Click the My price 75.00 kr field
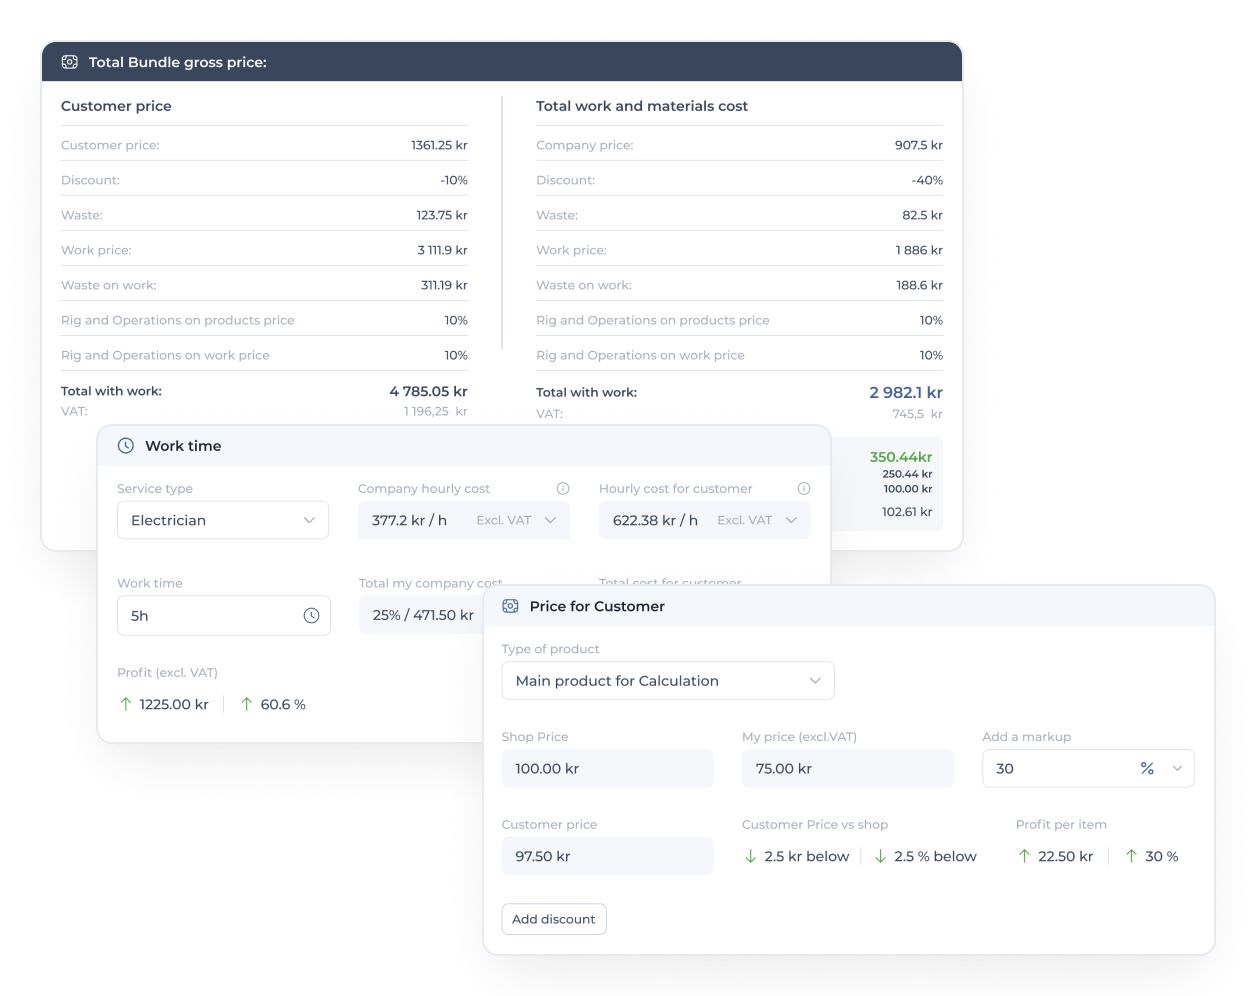1256x996 pixels. point(848,768)
